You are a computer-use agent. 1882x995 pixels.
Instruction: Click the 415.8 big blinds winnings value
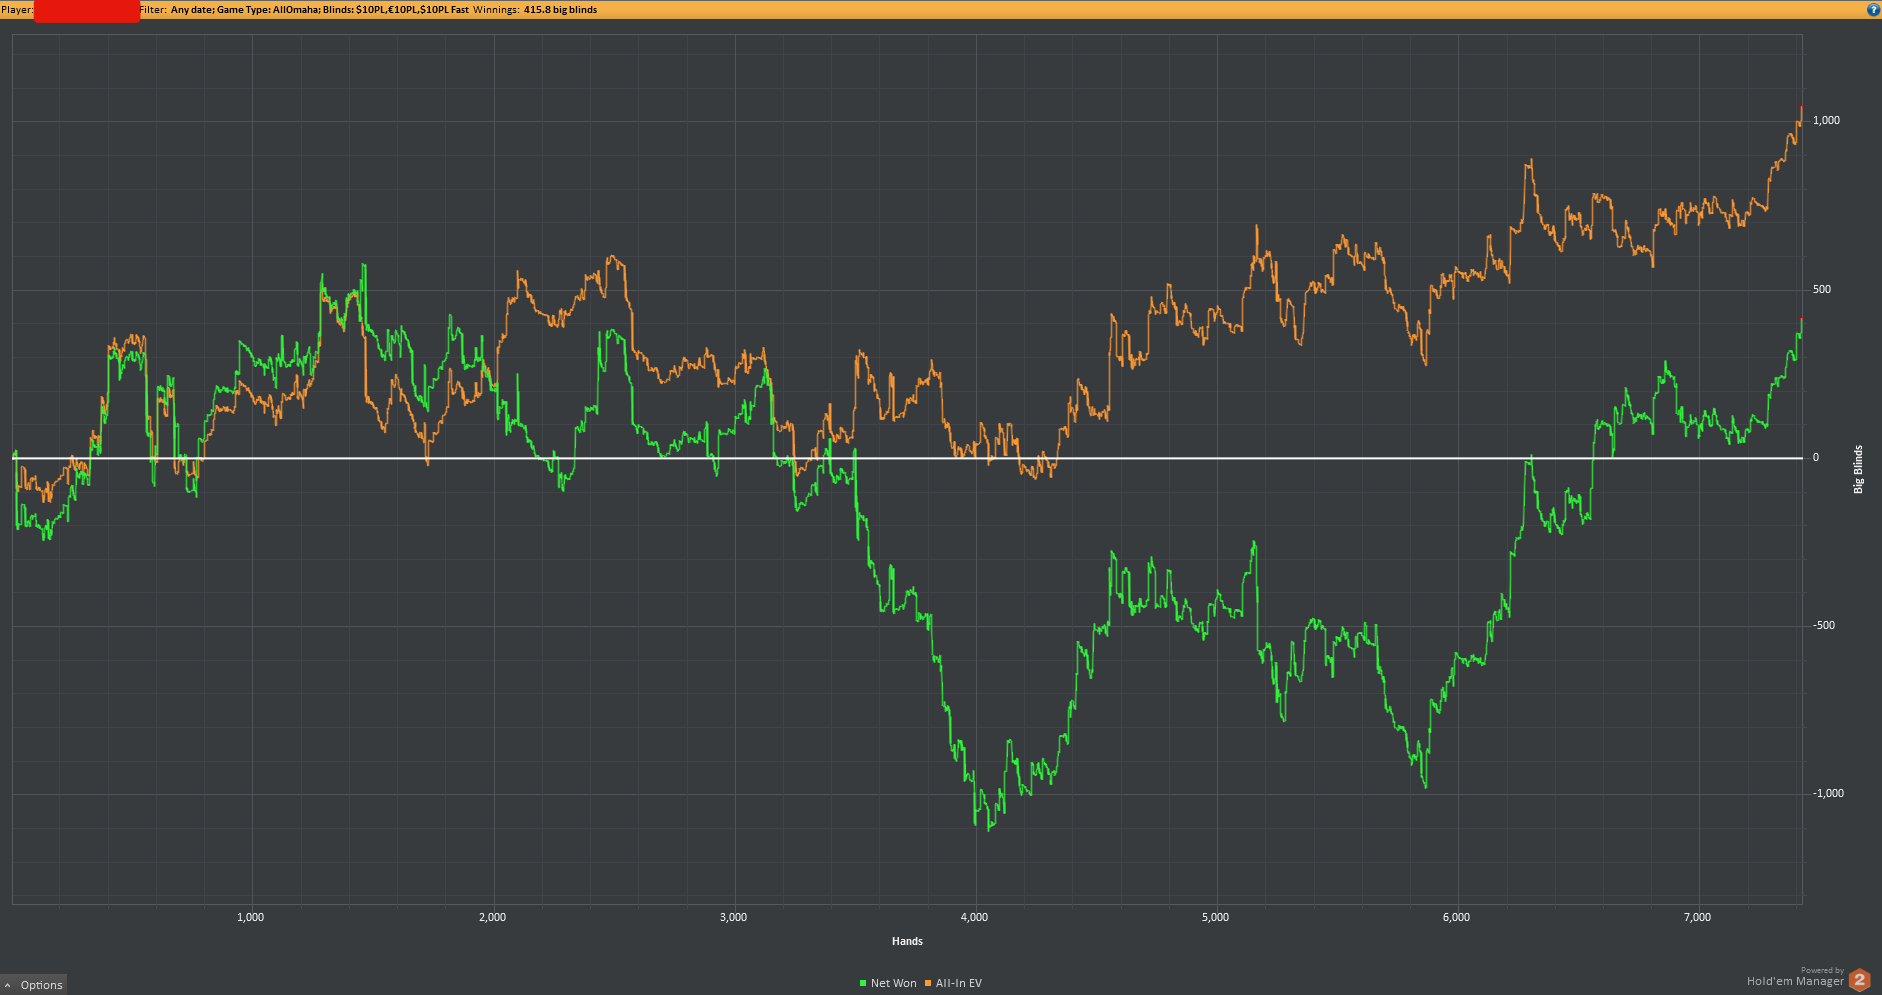click(x=561, y=10)
